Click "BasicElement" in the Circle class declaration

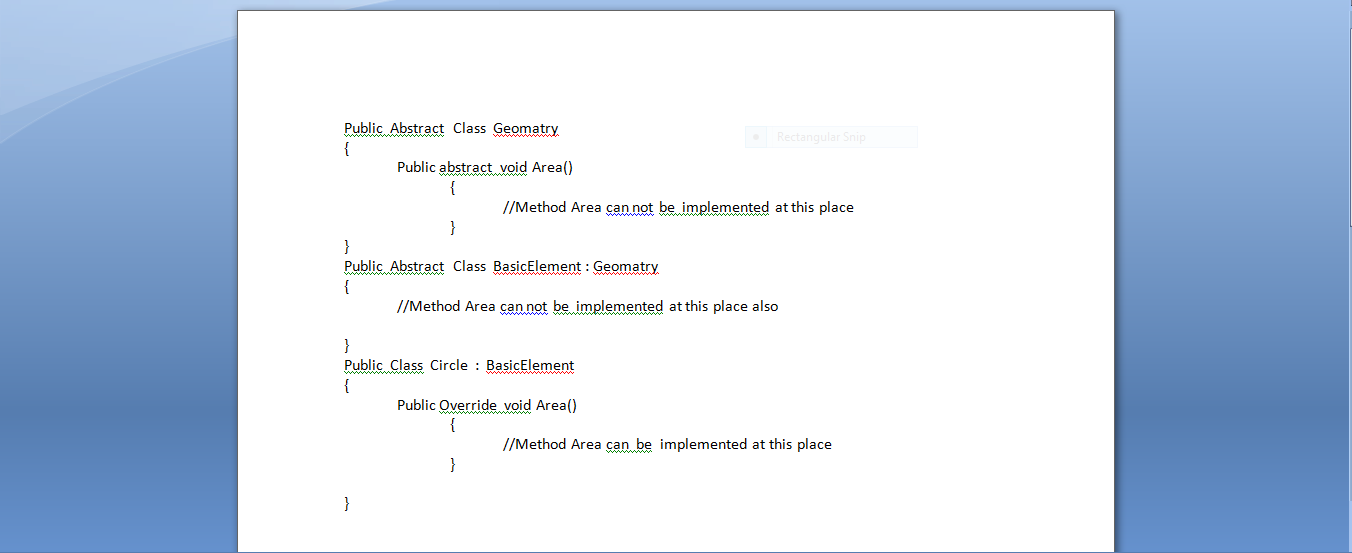530,365
